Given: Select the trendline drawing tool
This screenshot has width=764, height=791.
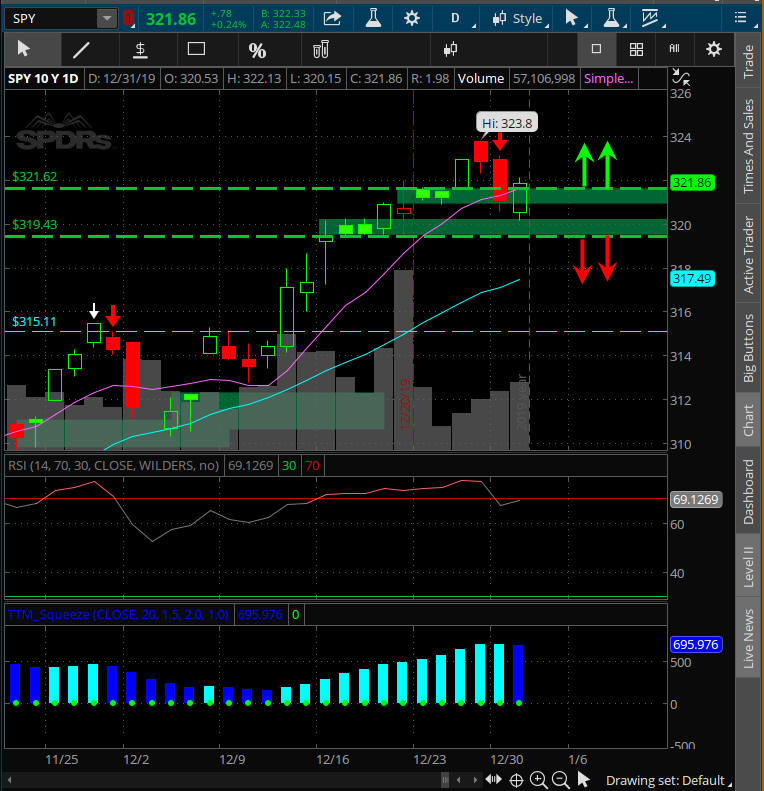Looking at the screenshot, I should coord(82,49).
